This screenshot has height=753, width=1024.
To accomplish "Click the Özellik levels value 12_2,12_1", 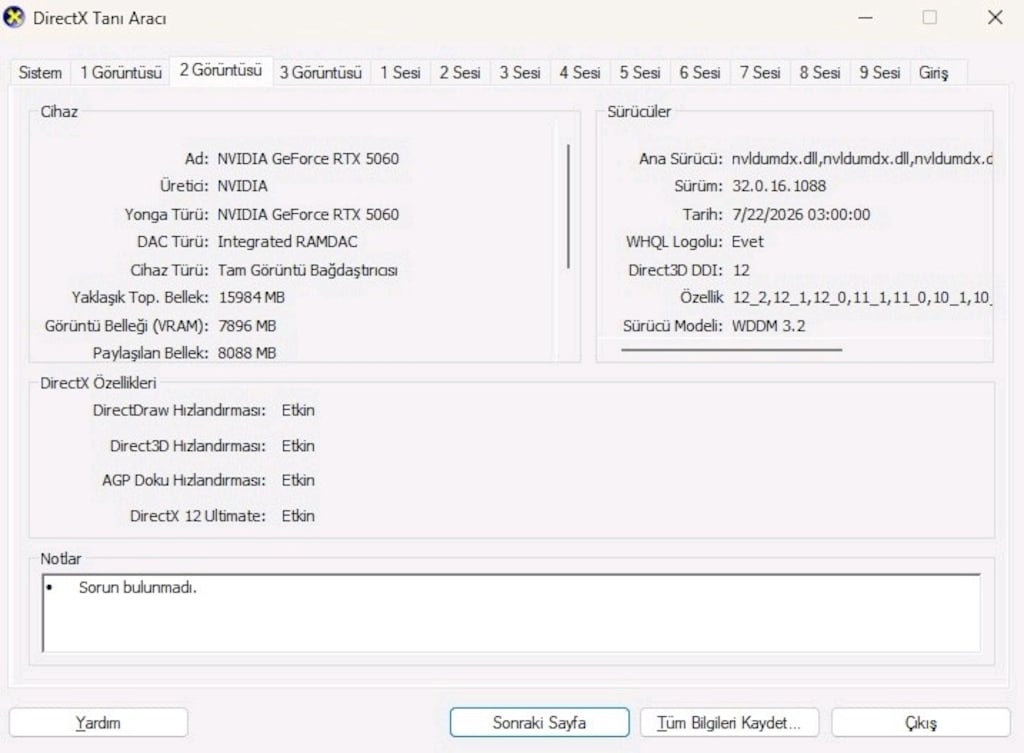I will pos(861,298).
